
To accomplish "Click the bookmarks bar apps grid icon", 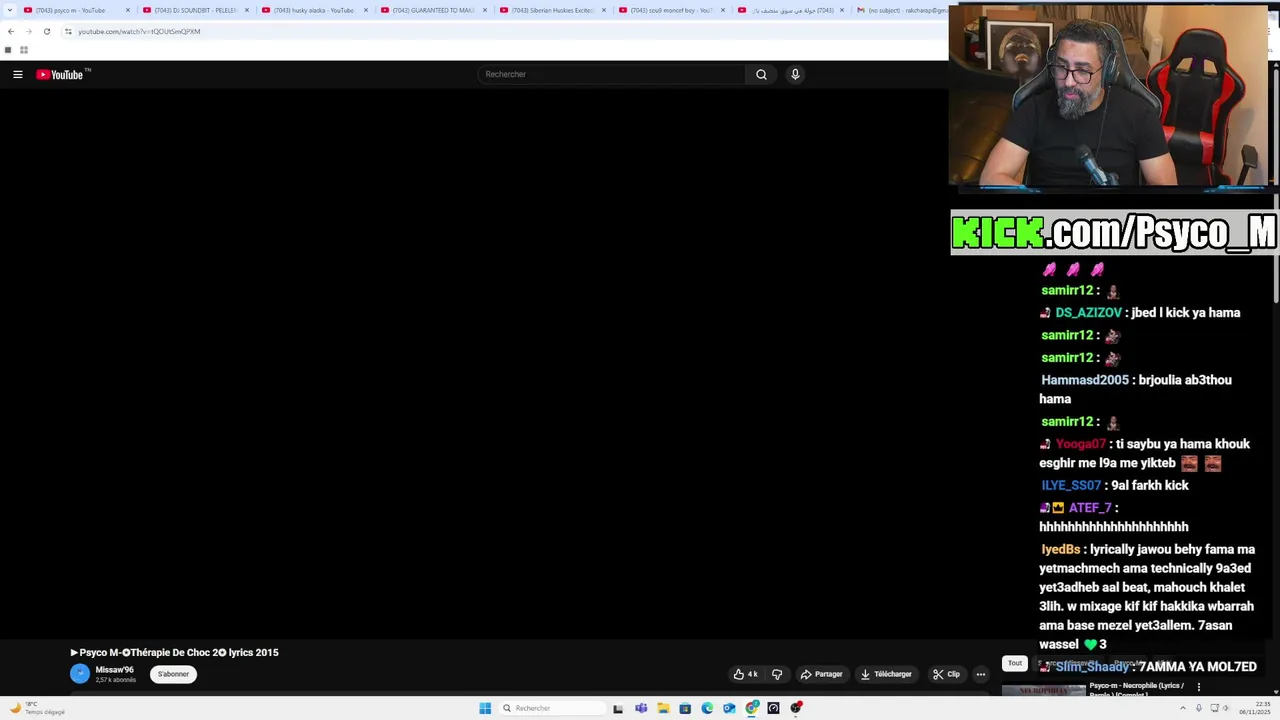I will [23, 50].
